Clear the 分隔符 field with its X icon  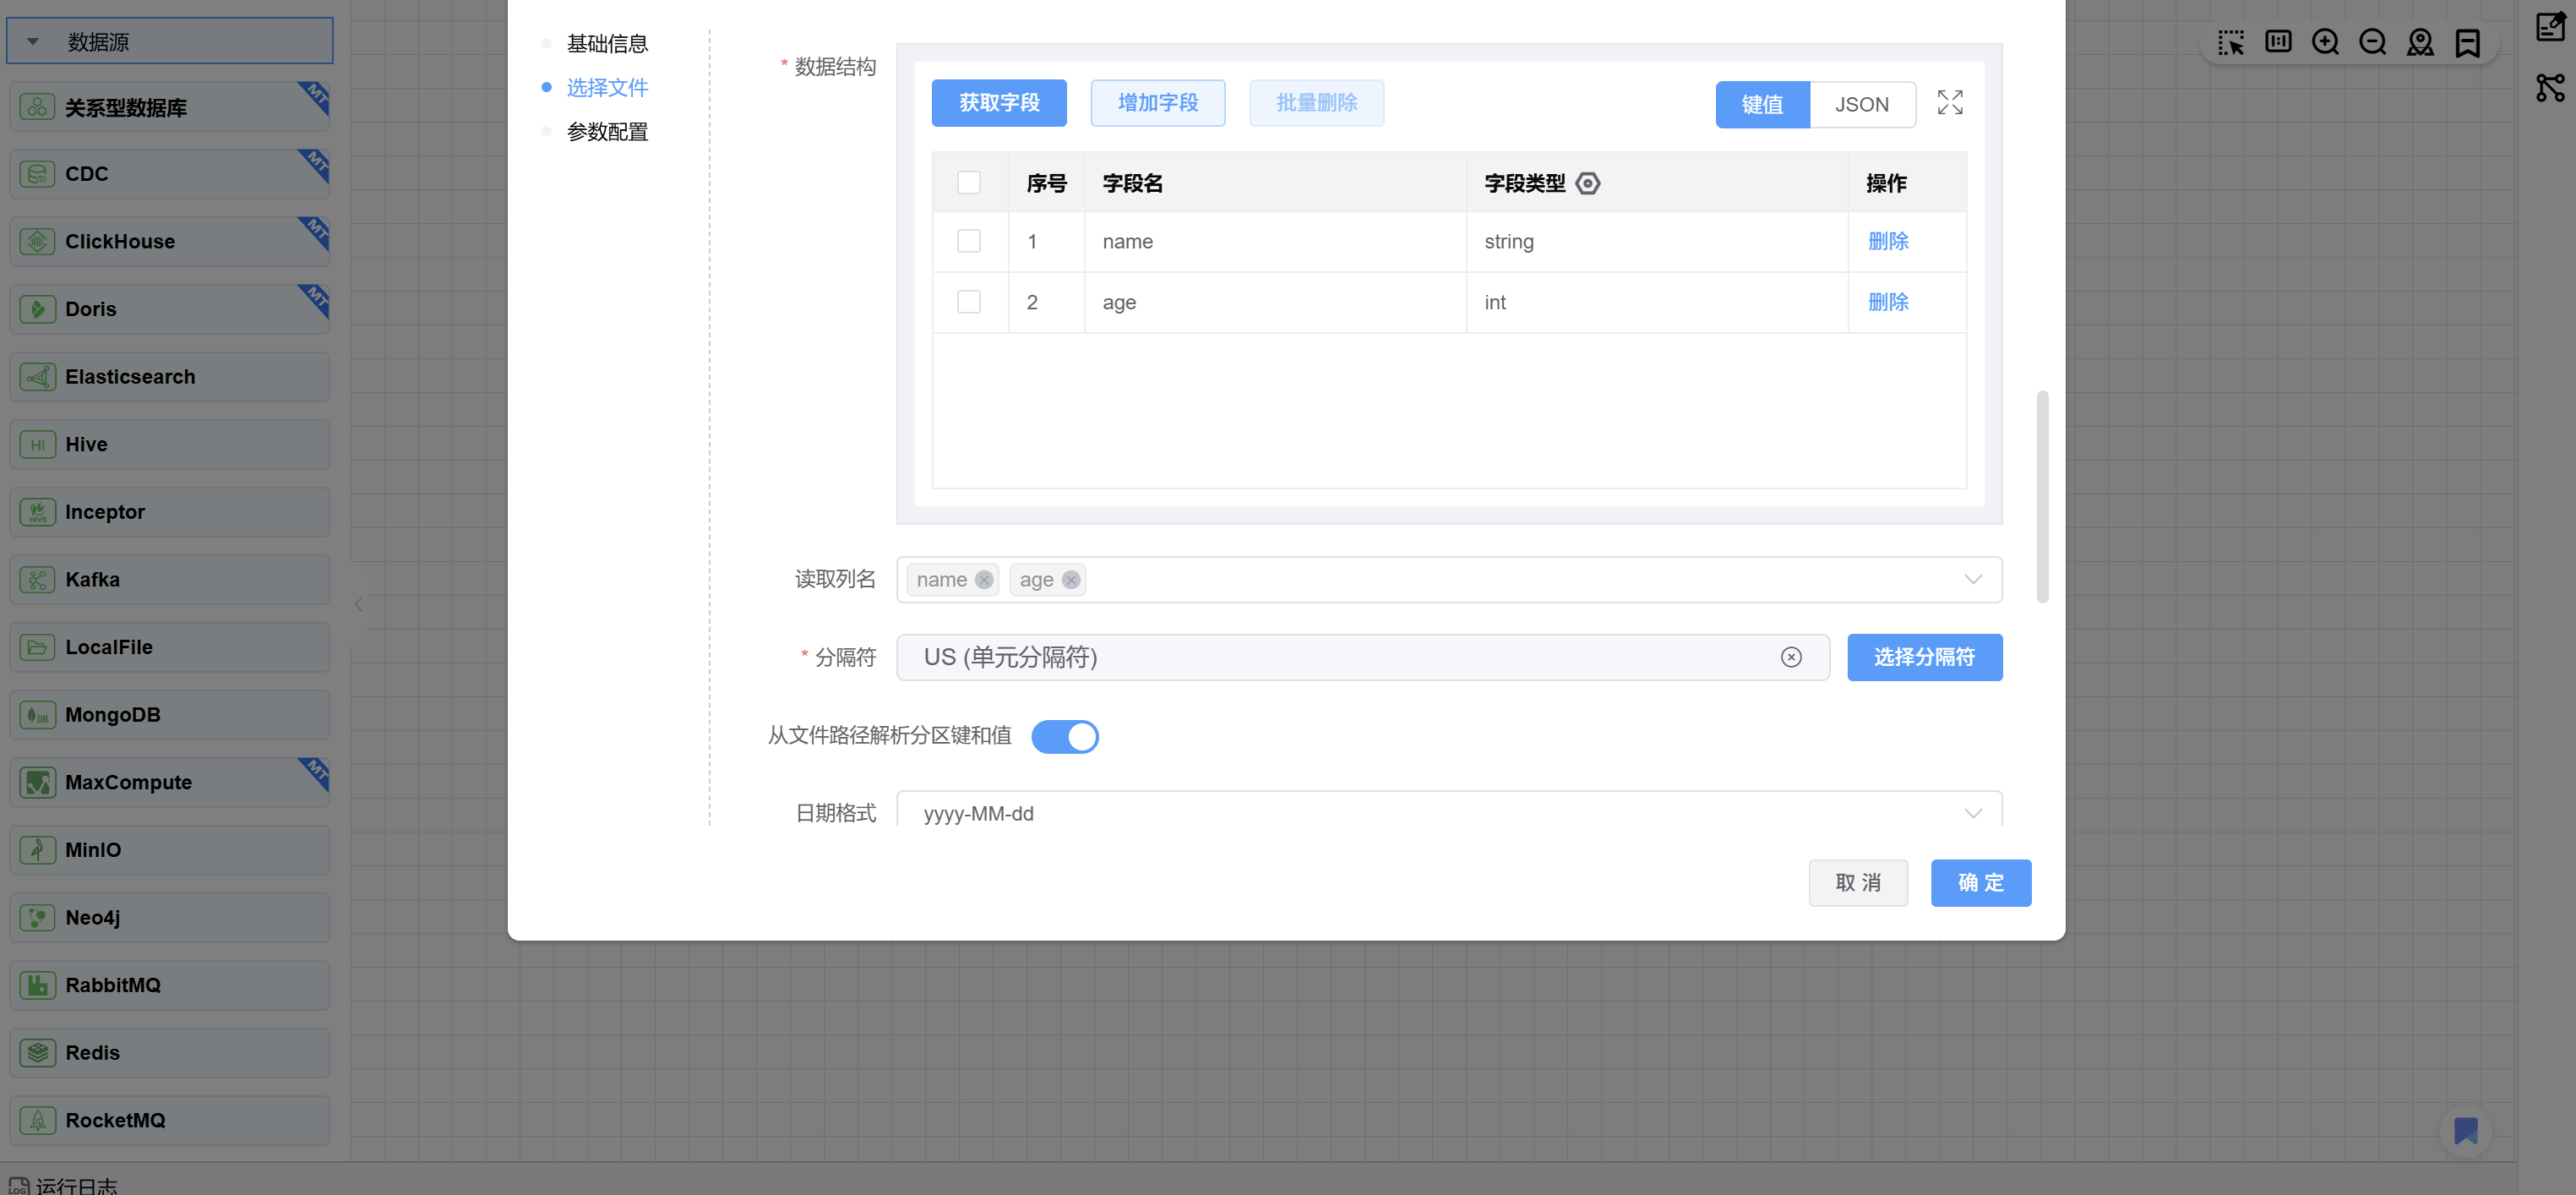(1790, 657)
